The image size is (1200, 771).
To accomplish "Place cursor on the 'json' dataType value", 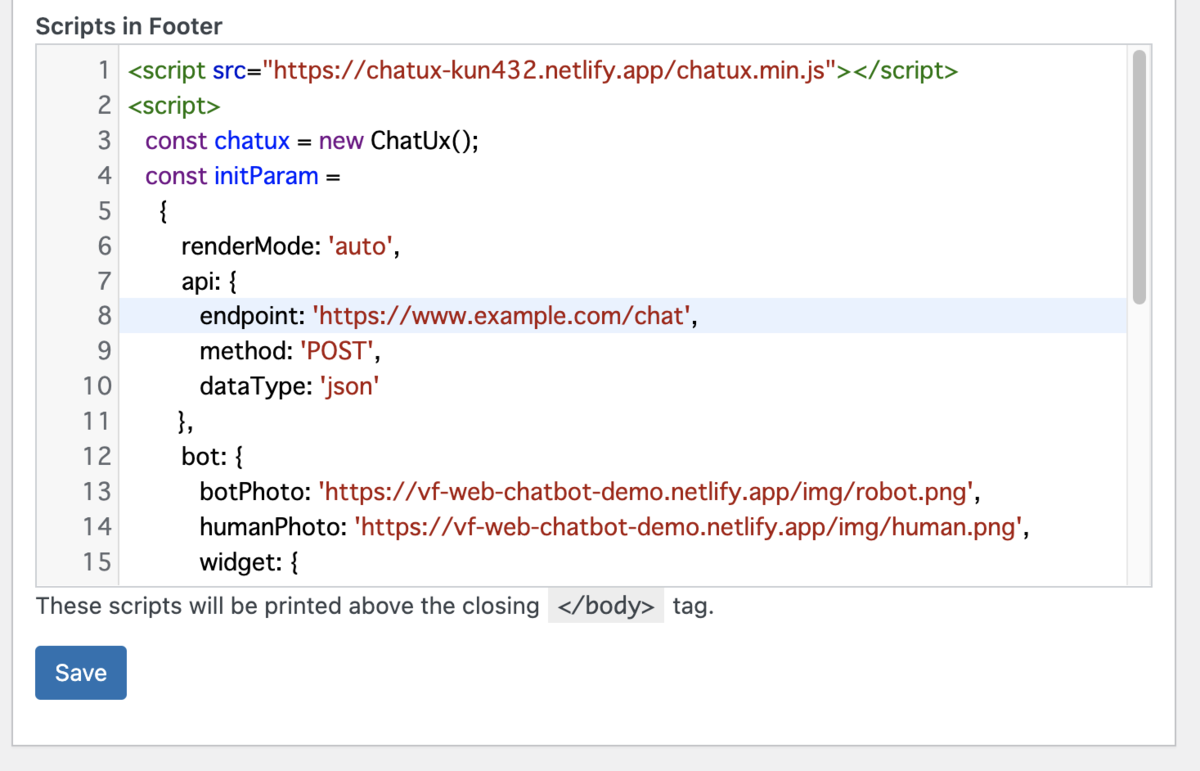I will (349, 386).
